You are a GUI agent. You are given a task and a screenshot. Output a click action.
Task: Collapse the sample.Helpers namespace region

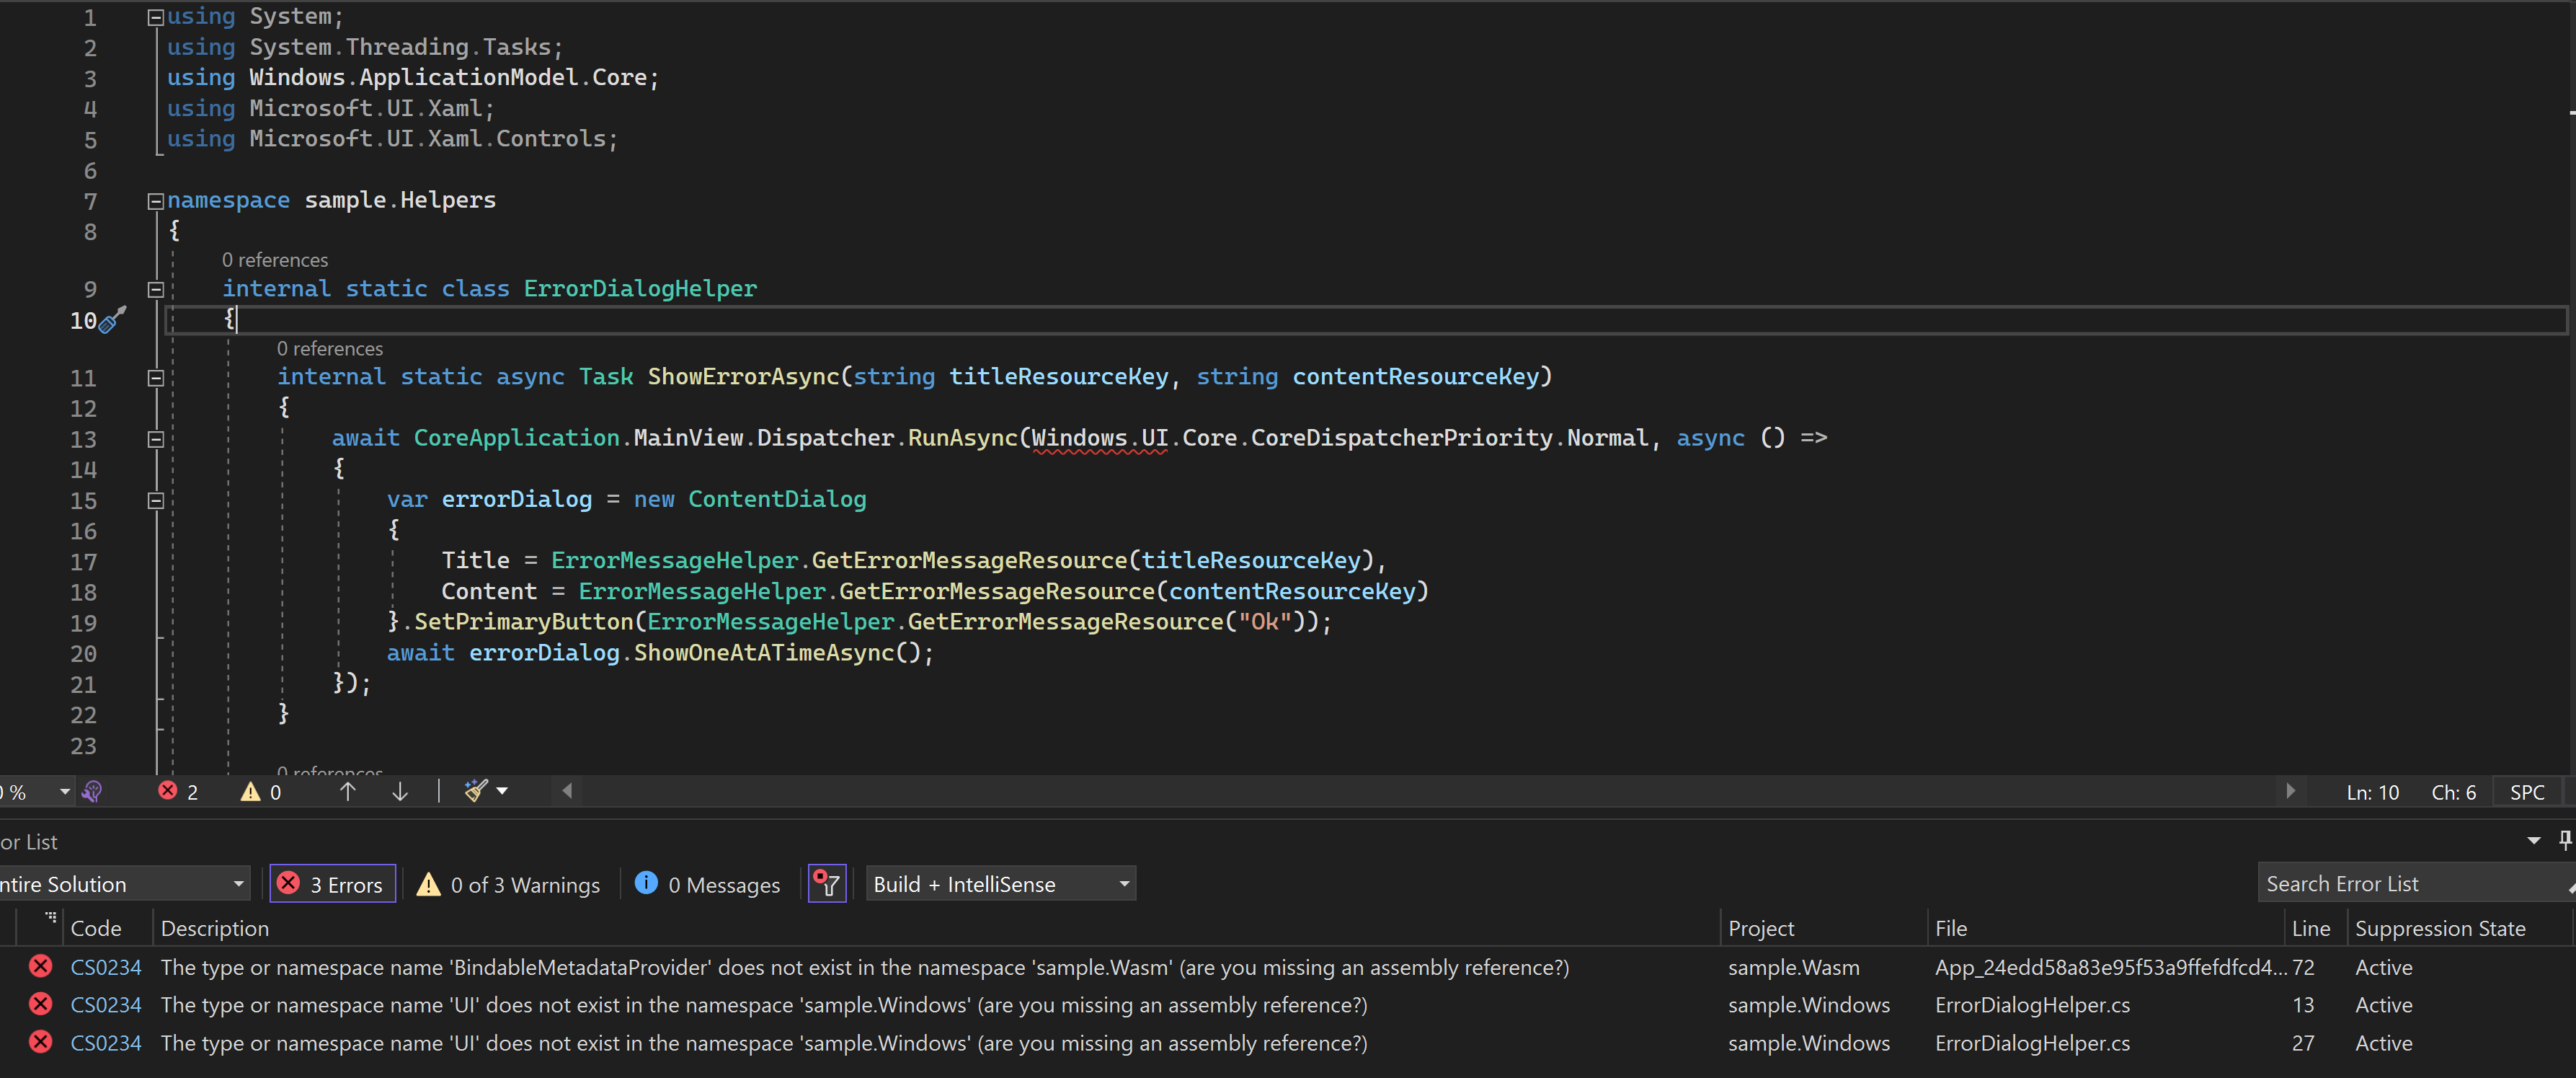tap(155, 201)
